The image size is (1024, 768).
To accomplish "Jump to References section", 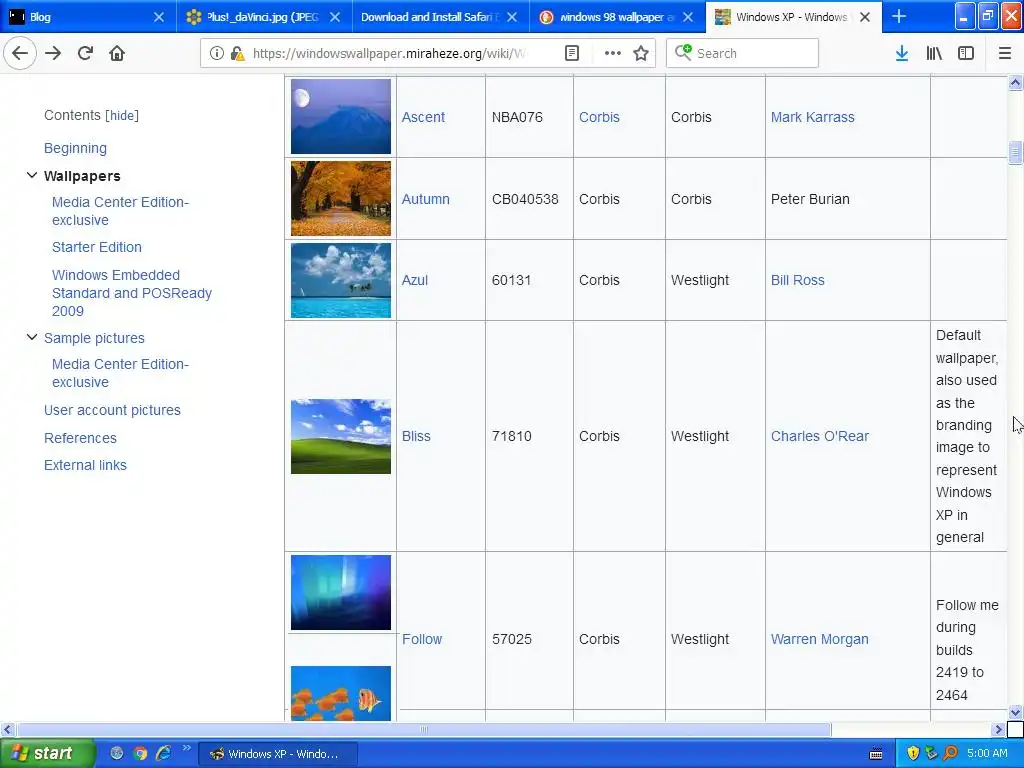I will (x=80, y=438).
